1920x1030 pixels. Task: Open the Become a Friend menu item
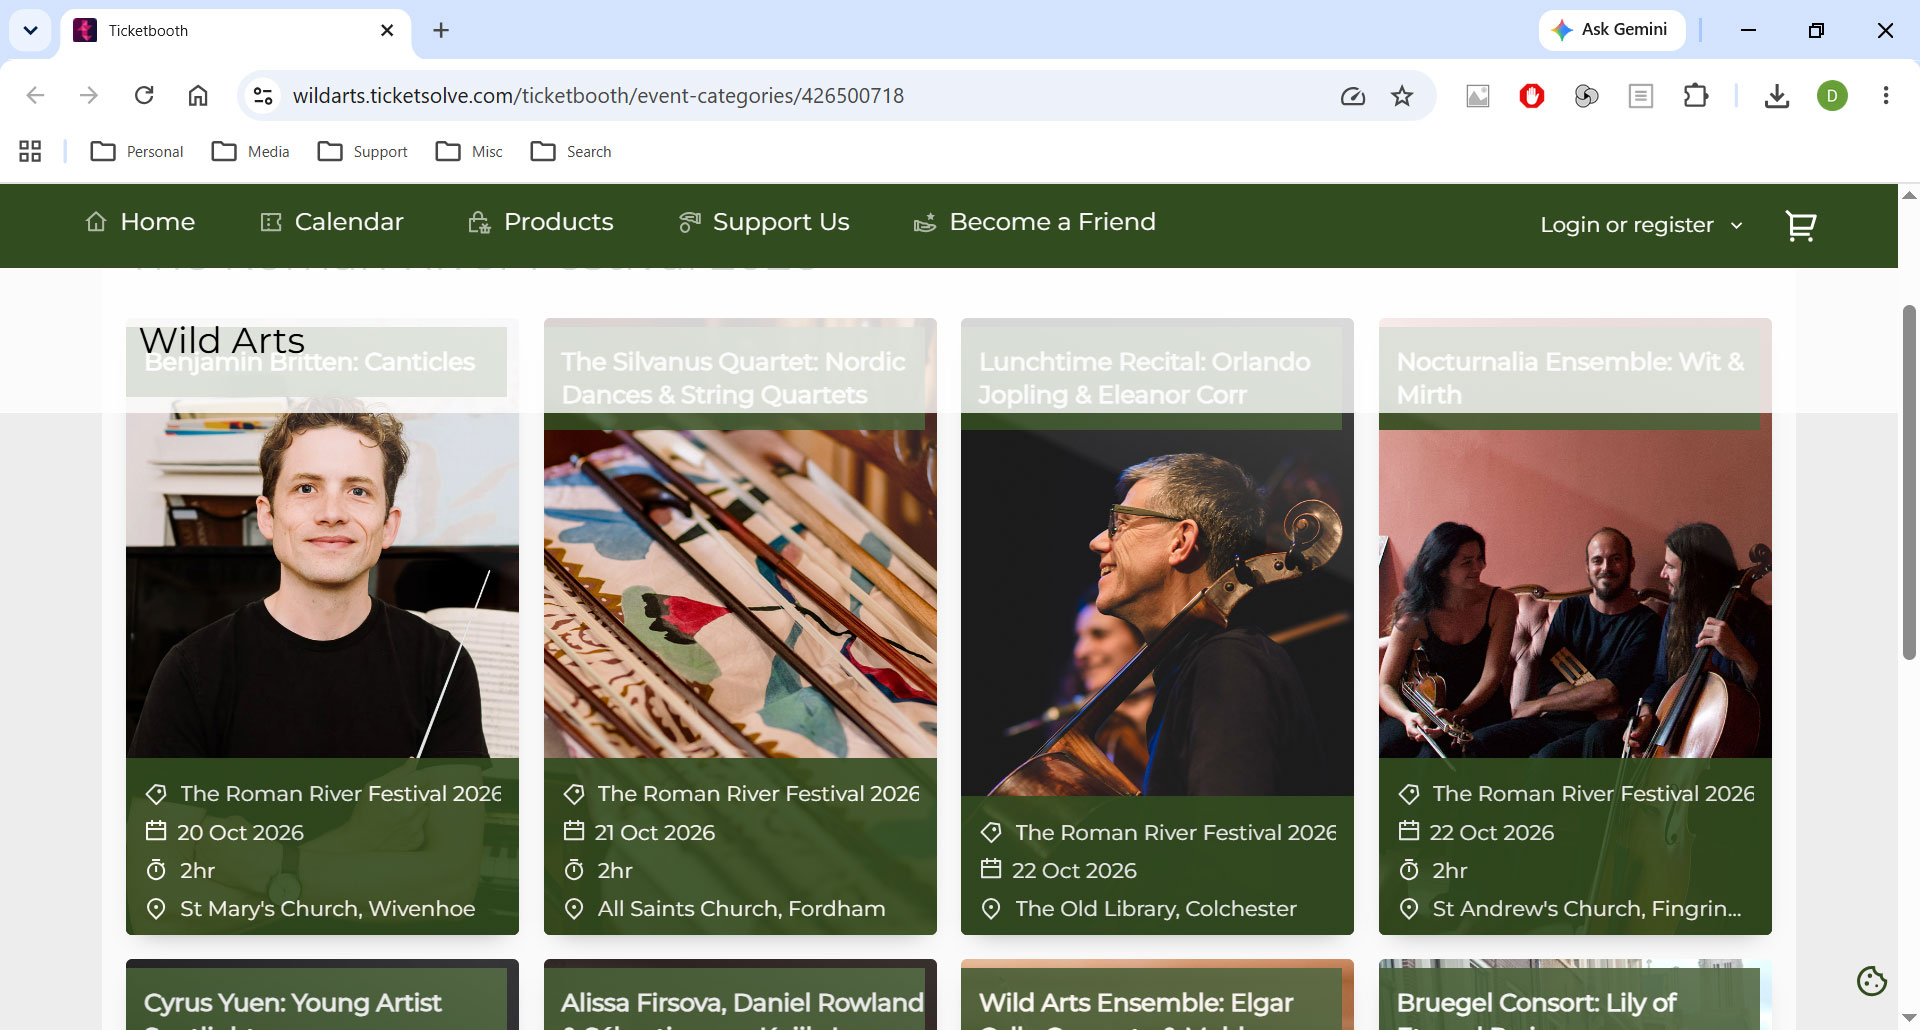pos(1035,222)
